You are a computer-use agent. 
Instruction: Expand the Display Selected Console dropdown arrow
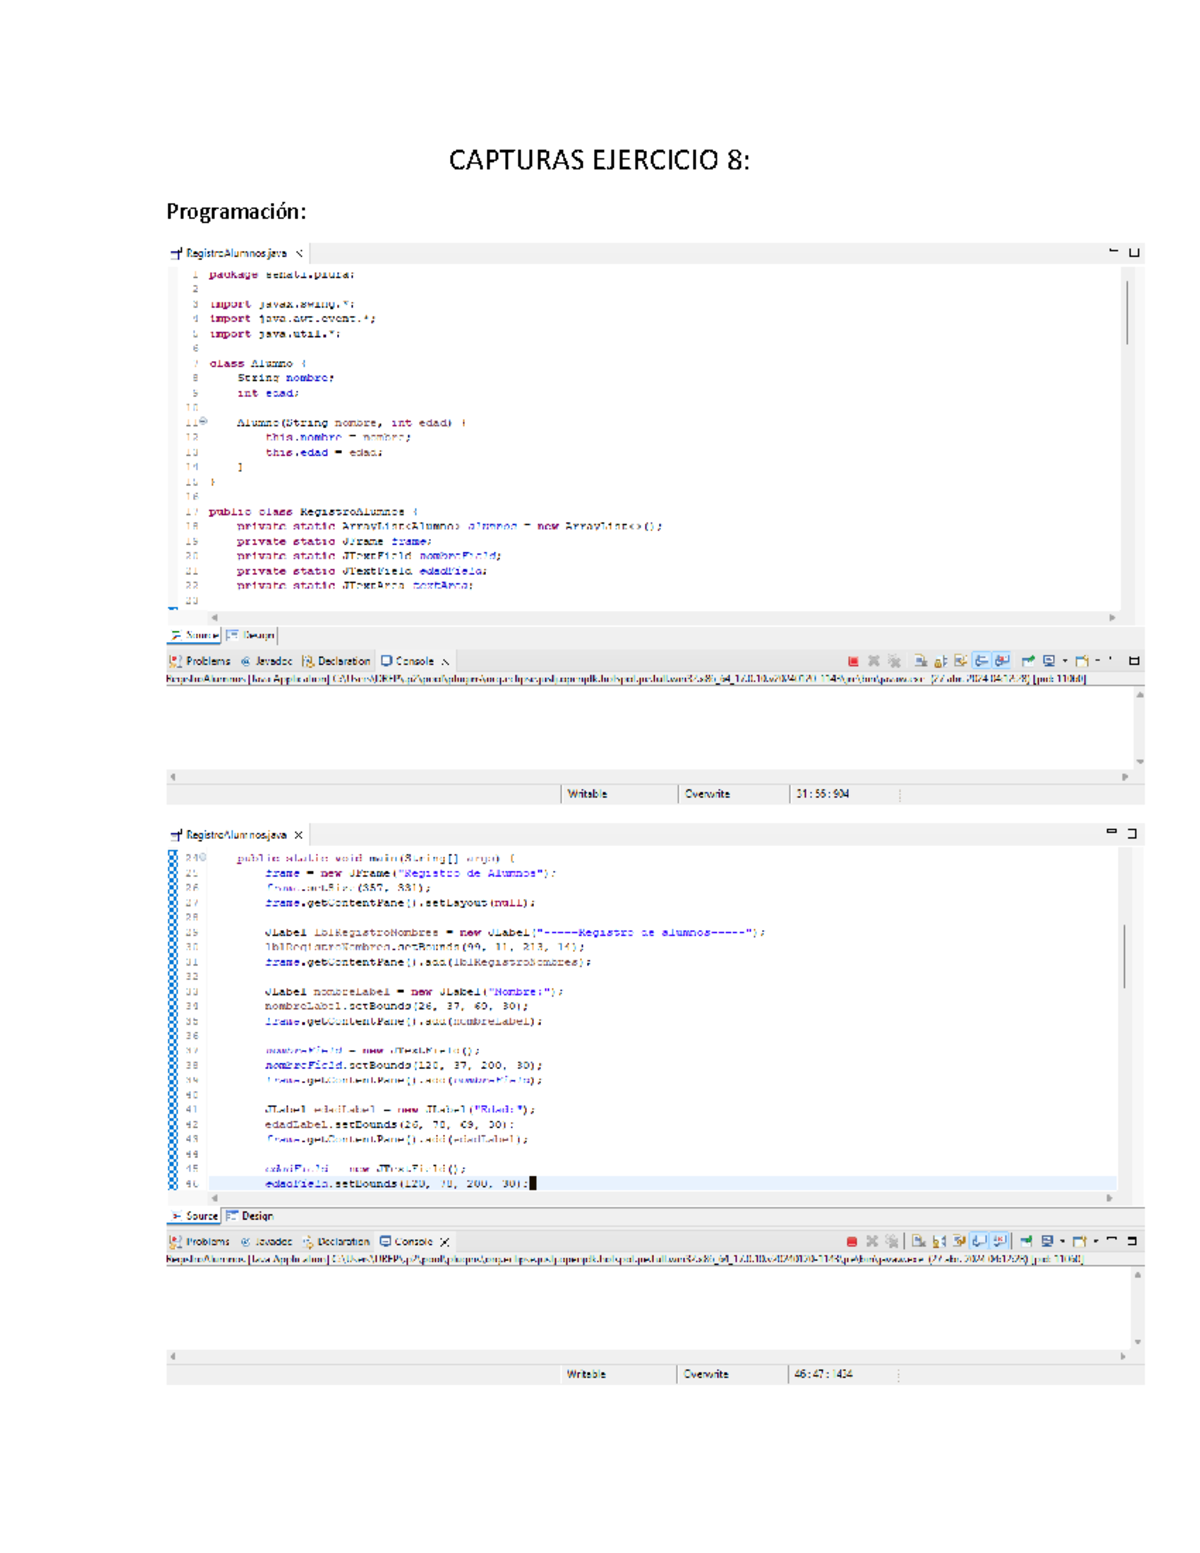pos(1065,660)
